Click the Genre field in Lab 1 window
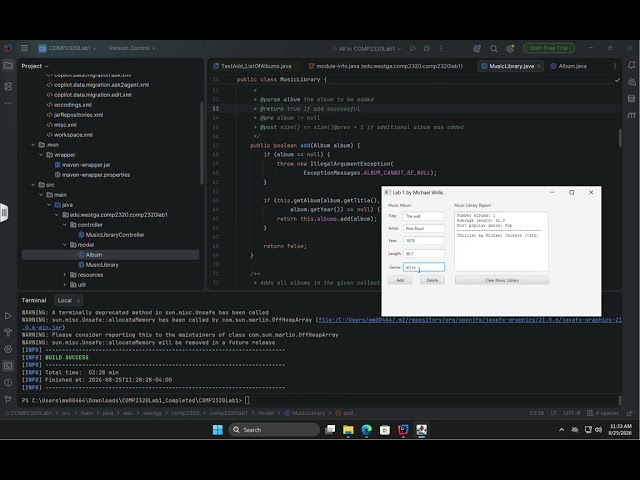This screenshot has height=480, width=640. click(424, 267)
